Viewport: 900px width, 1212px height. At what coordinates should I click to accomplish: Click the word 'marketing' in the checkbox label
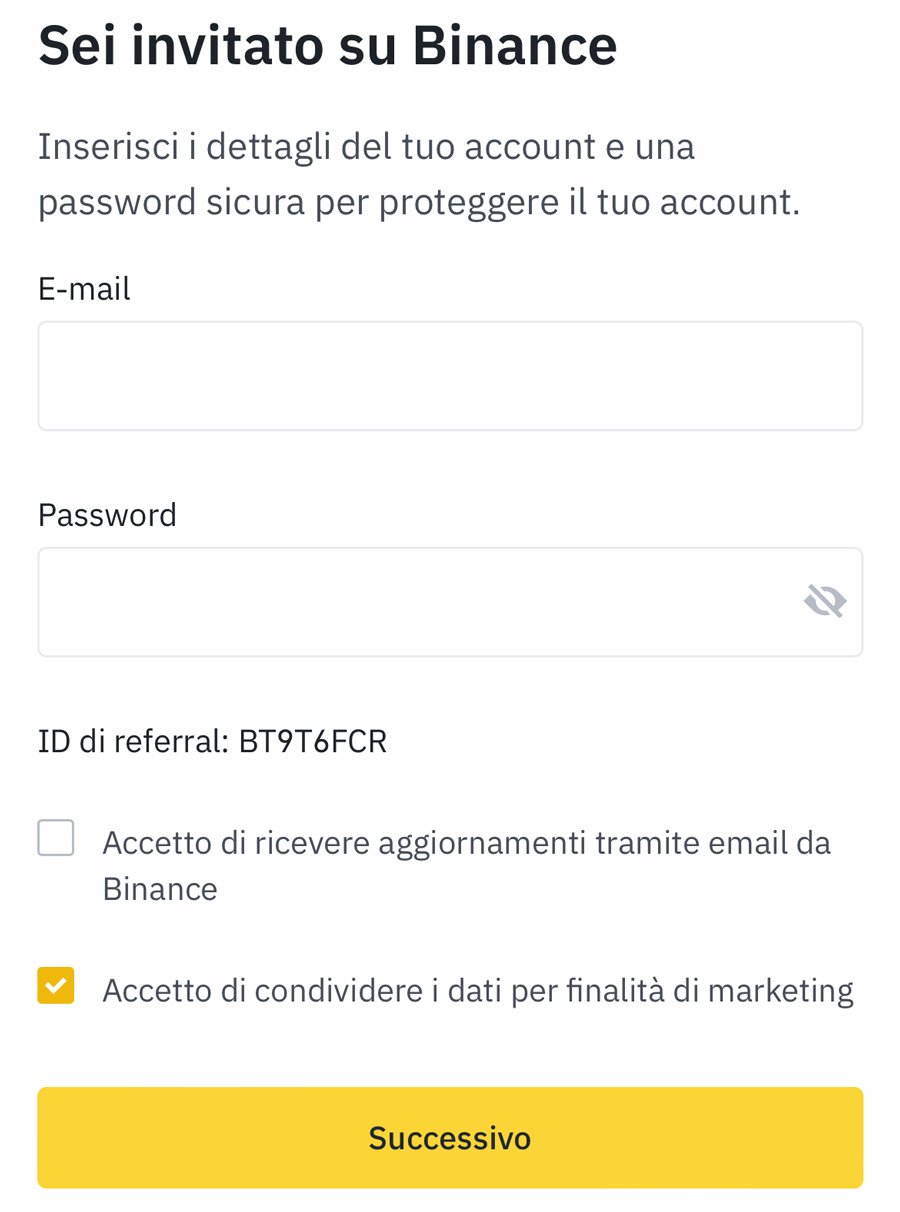tap(780, 990)
